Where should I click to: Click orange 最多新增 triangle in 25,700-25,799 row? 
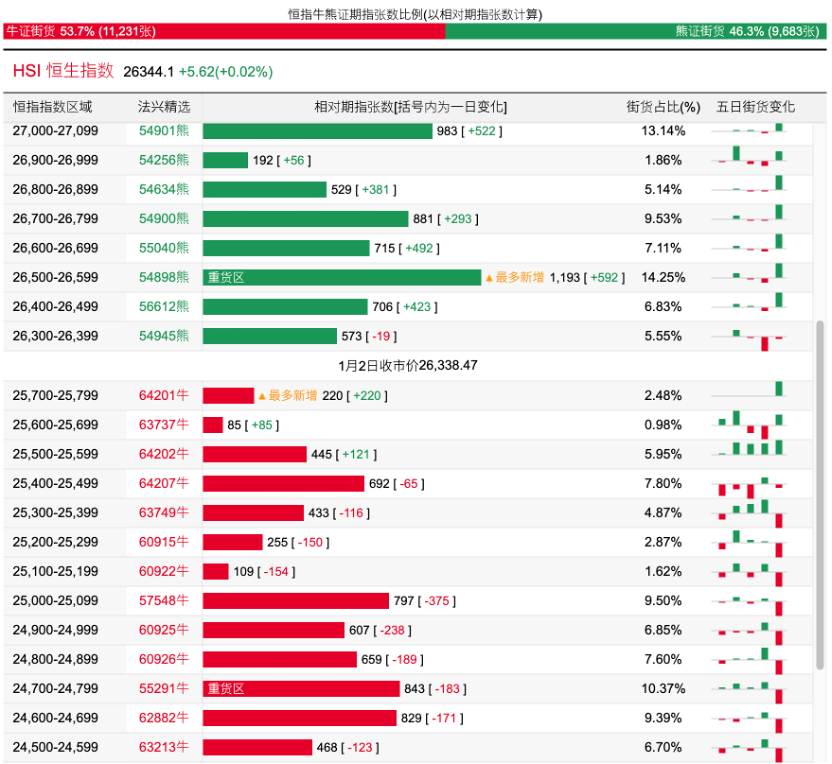click(263, 396)
